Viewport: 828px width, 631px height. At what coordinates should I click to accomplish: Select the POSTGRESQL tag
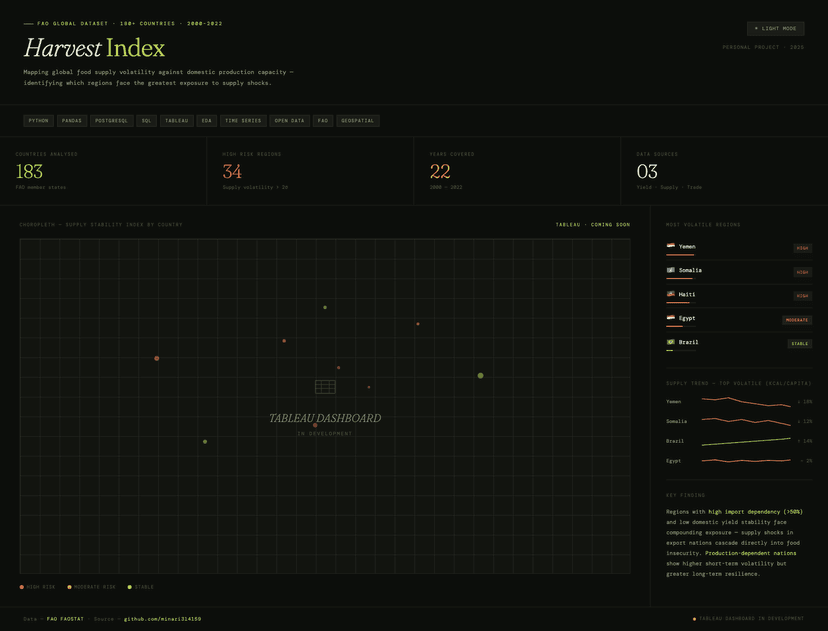111,121
